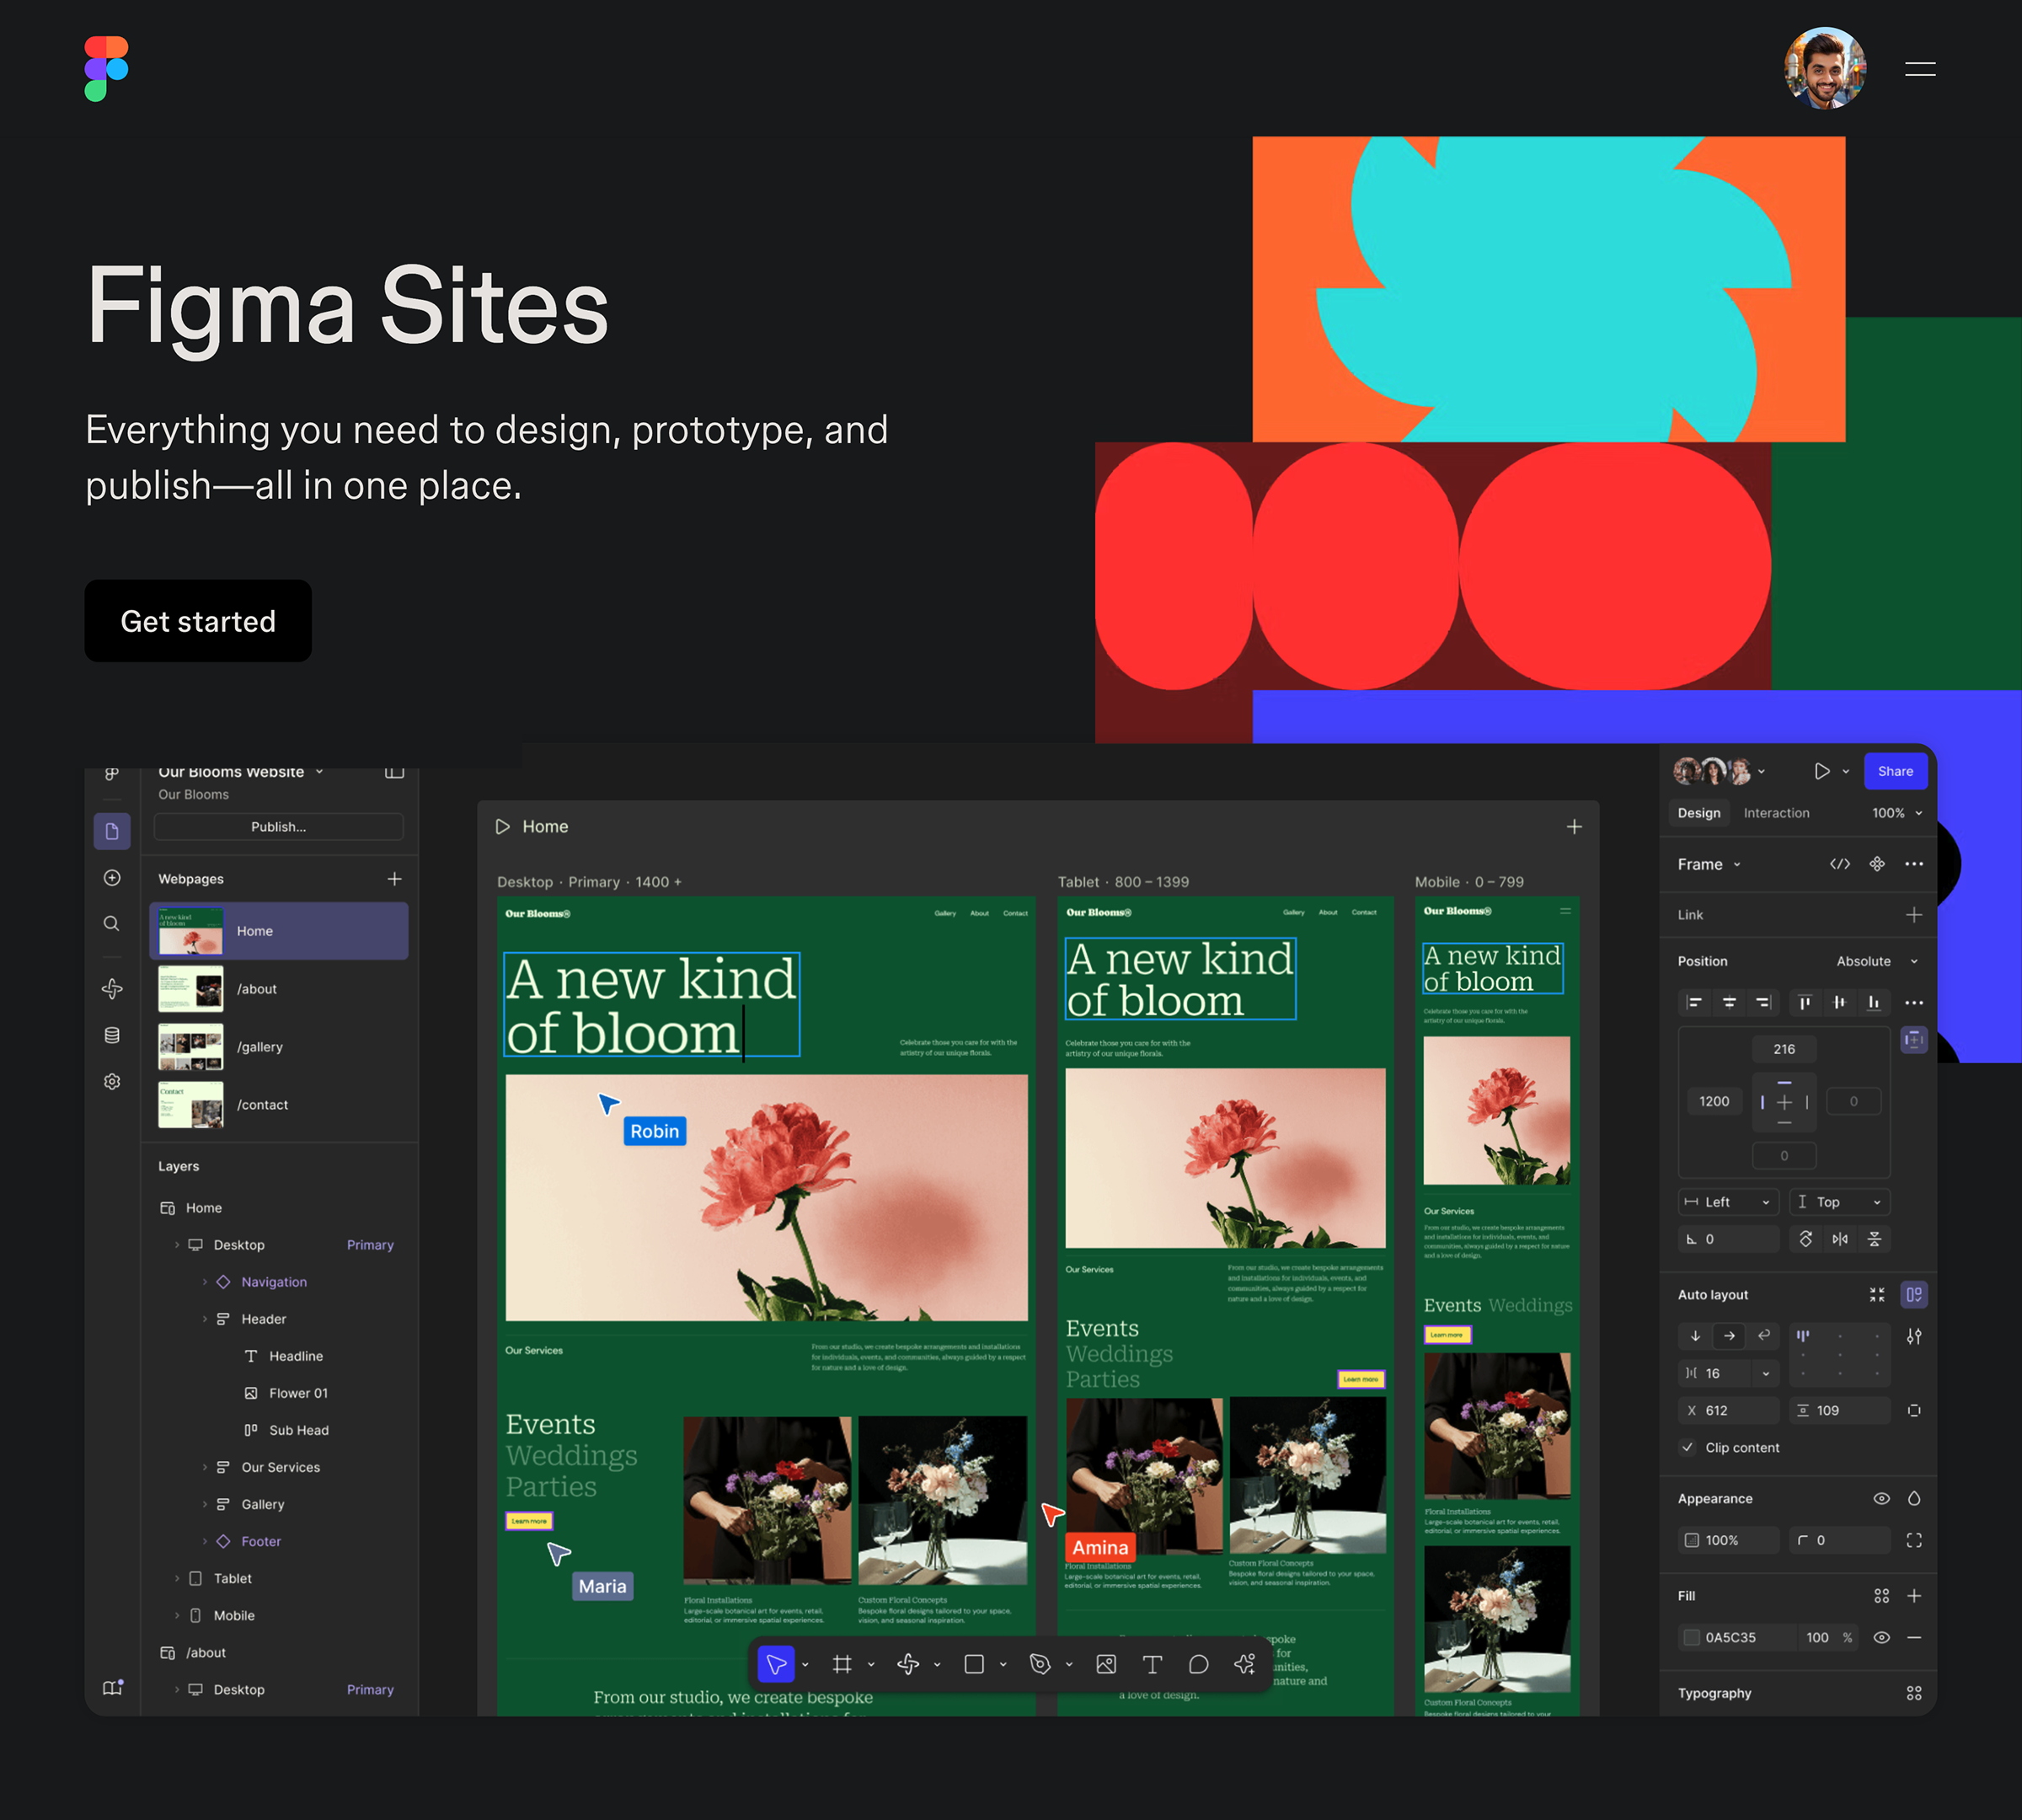Select the image insert tool
Image resolution: width=2022 pixels, height=1820 pixels.
(1106, 1664)
